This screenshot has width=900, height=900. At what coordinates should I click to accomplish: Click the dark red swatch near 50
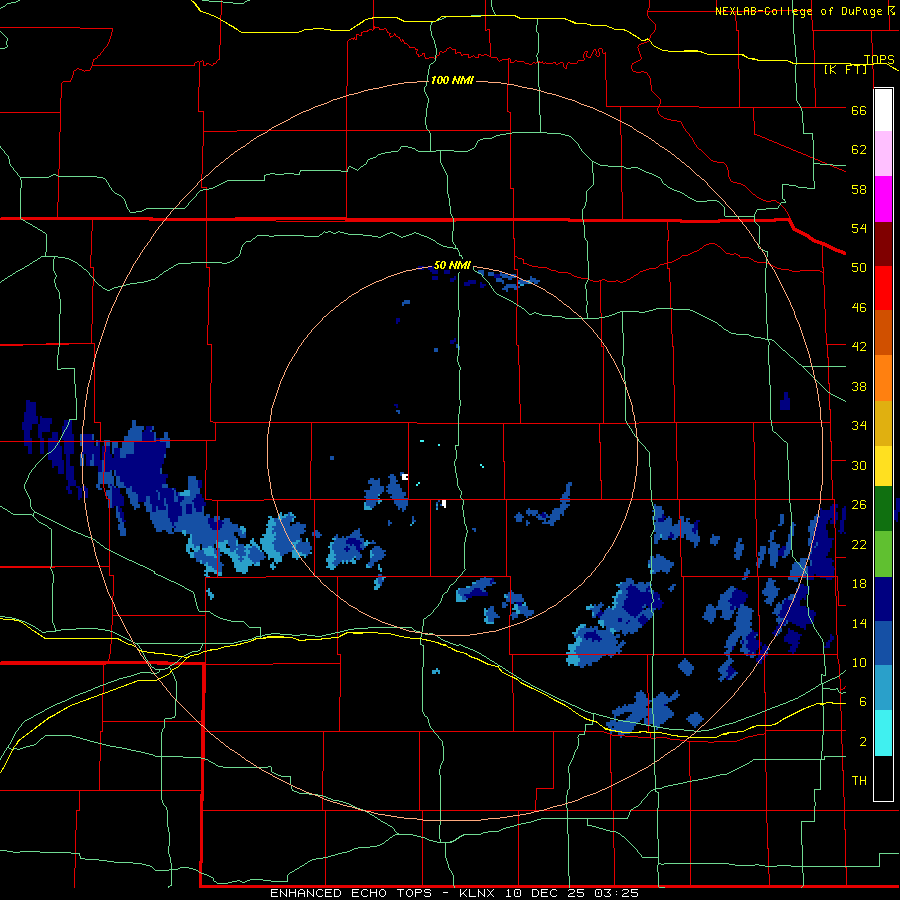(883, 244)
